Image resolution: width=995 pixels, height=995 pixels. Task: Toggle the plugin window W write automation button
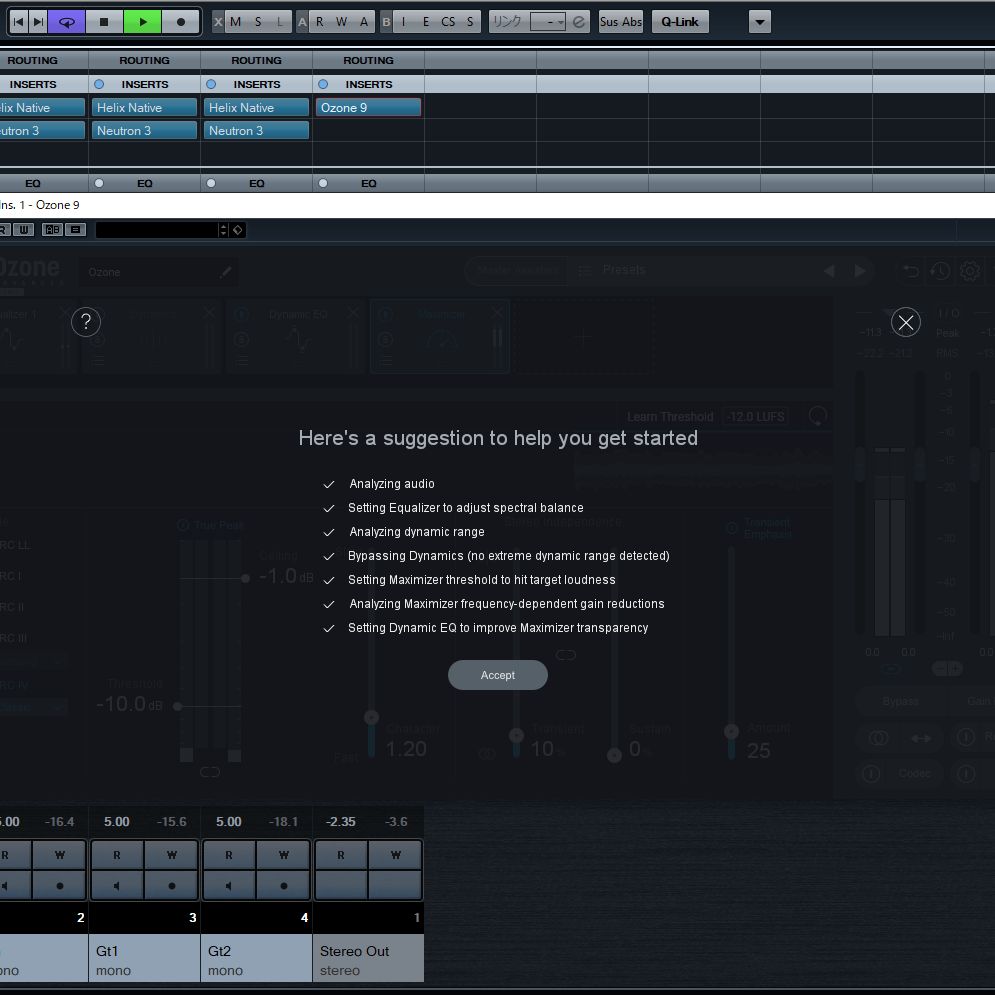coord(23,230)
